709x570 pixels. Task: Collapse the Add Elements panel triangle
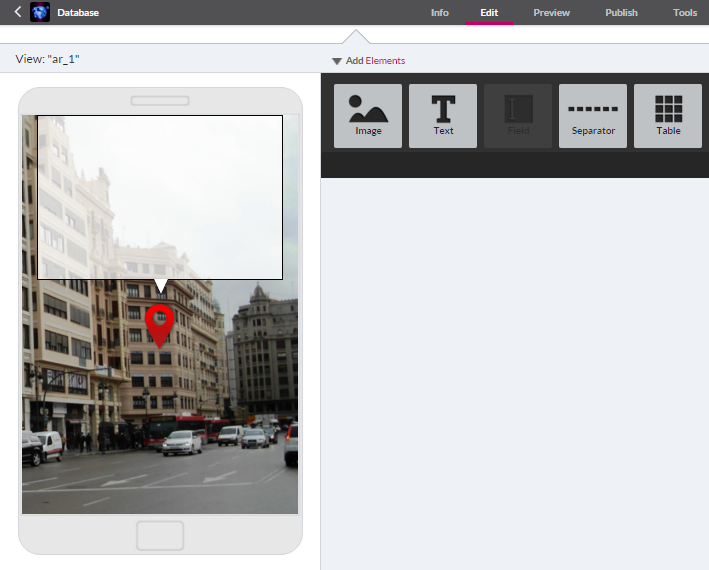pyautogui.click(x=336, y=61)
